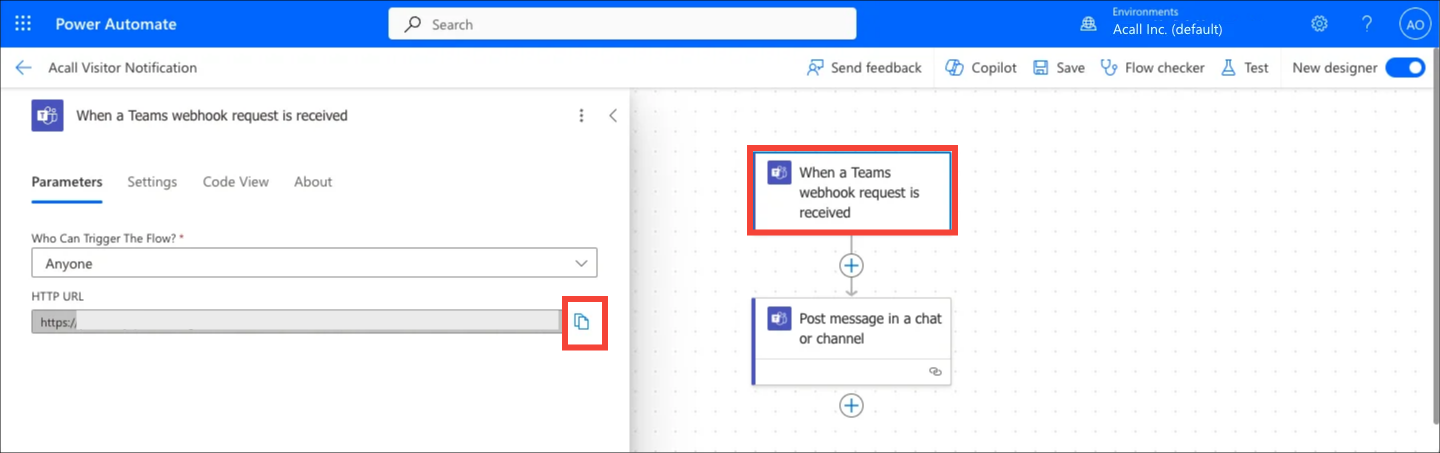Open the Help question mark

(x=1367, y=24)
